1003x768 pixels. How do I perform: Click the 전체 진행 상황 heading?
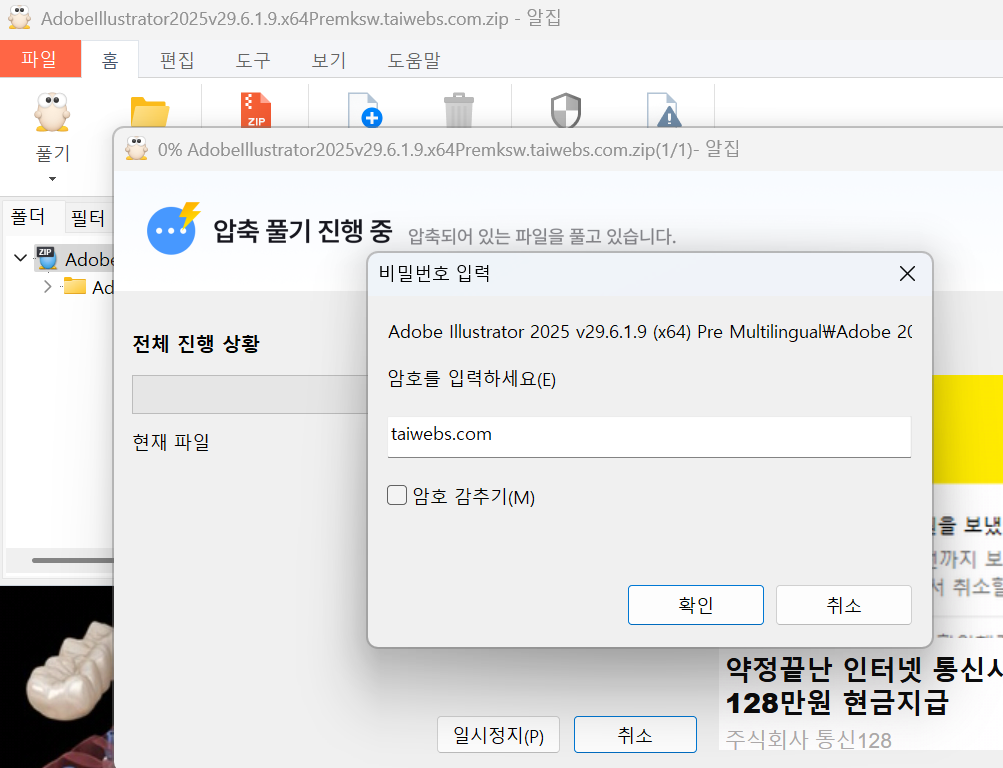tap(196, 344)
